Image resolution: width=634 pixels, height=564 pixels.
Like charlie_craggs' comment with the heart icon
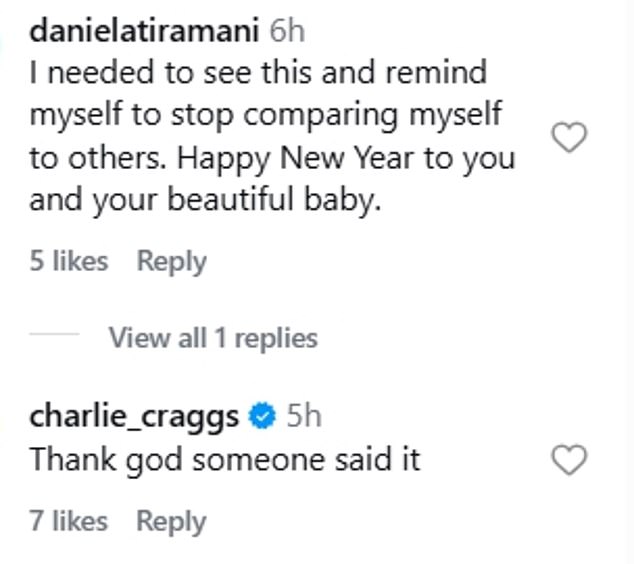tap(570, 460)
